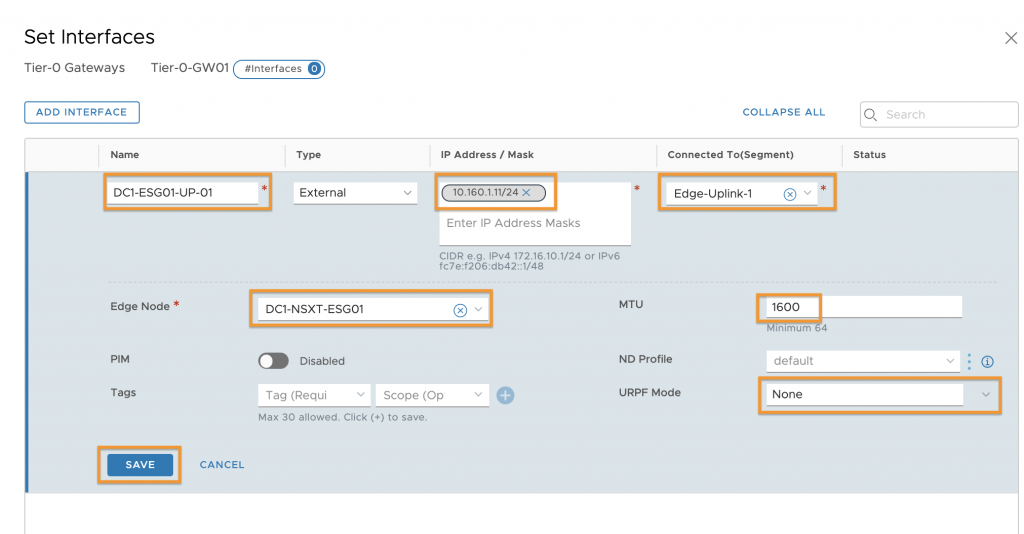
Task: Open the ND Profile default dropdown
Action: (x=863, y=360)
